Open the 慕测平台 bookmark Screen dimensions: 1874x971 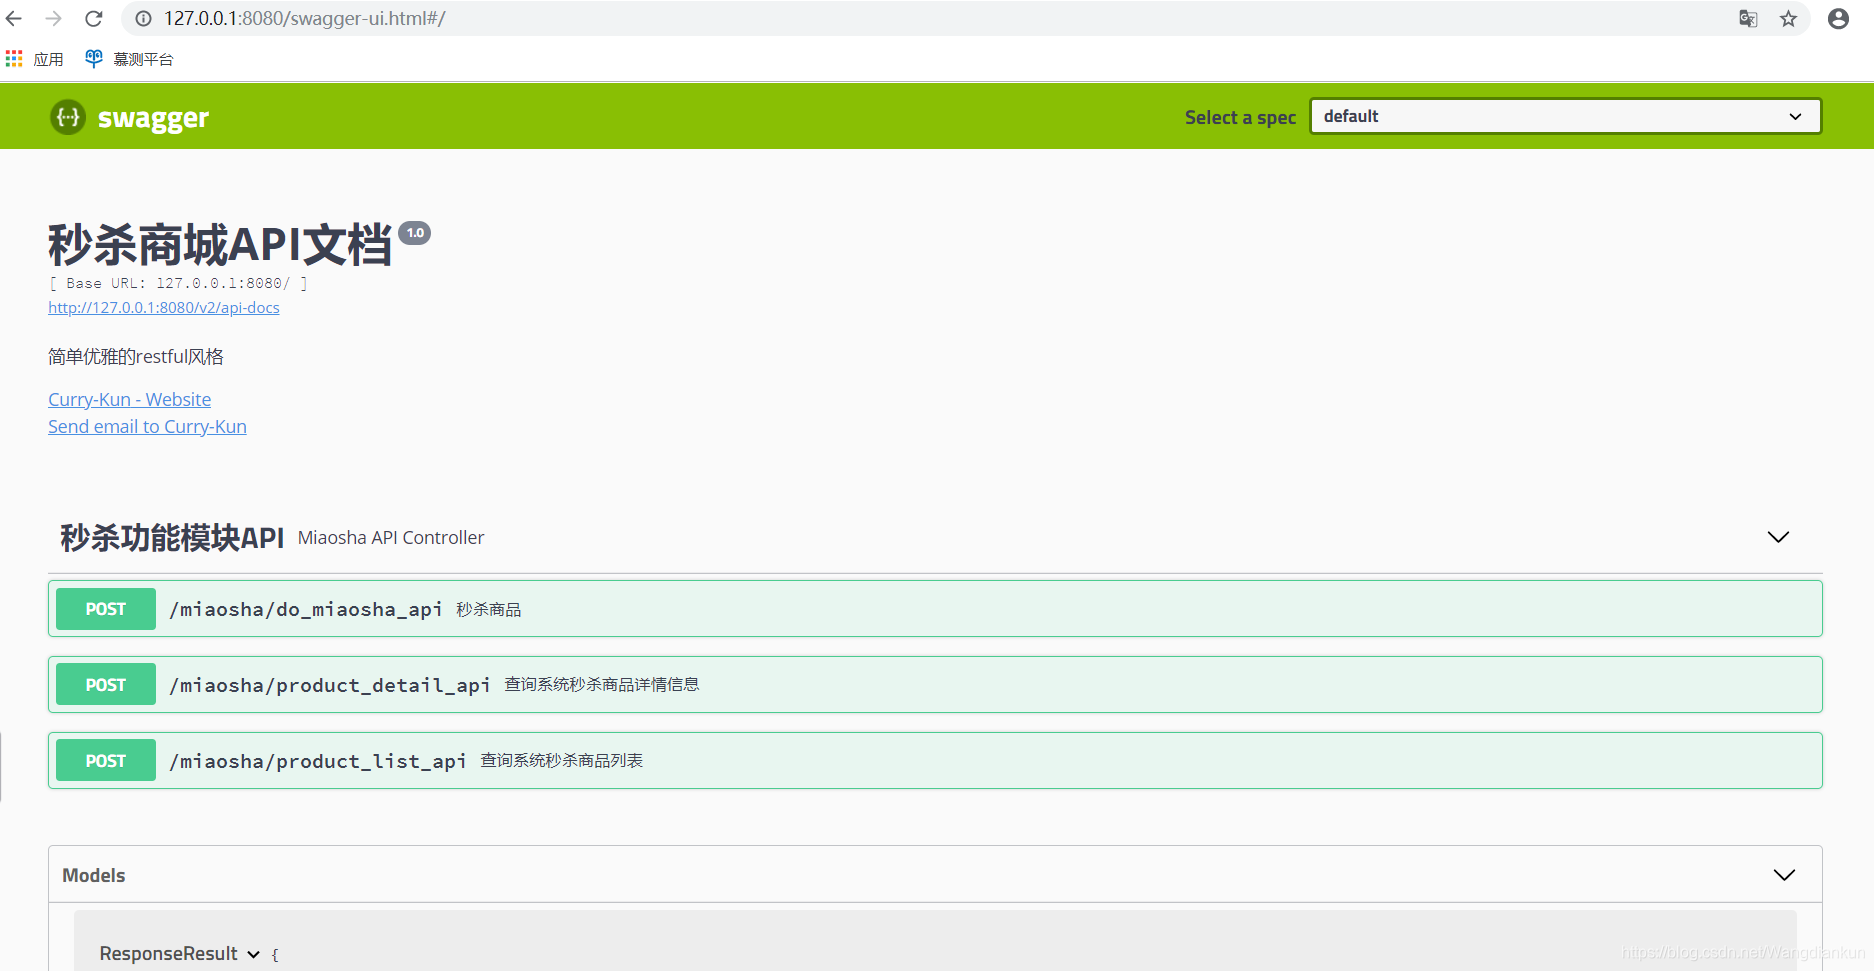(x=129, y=59)
